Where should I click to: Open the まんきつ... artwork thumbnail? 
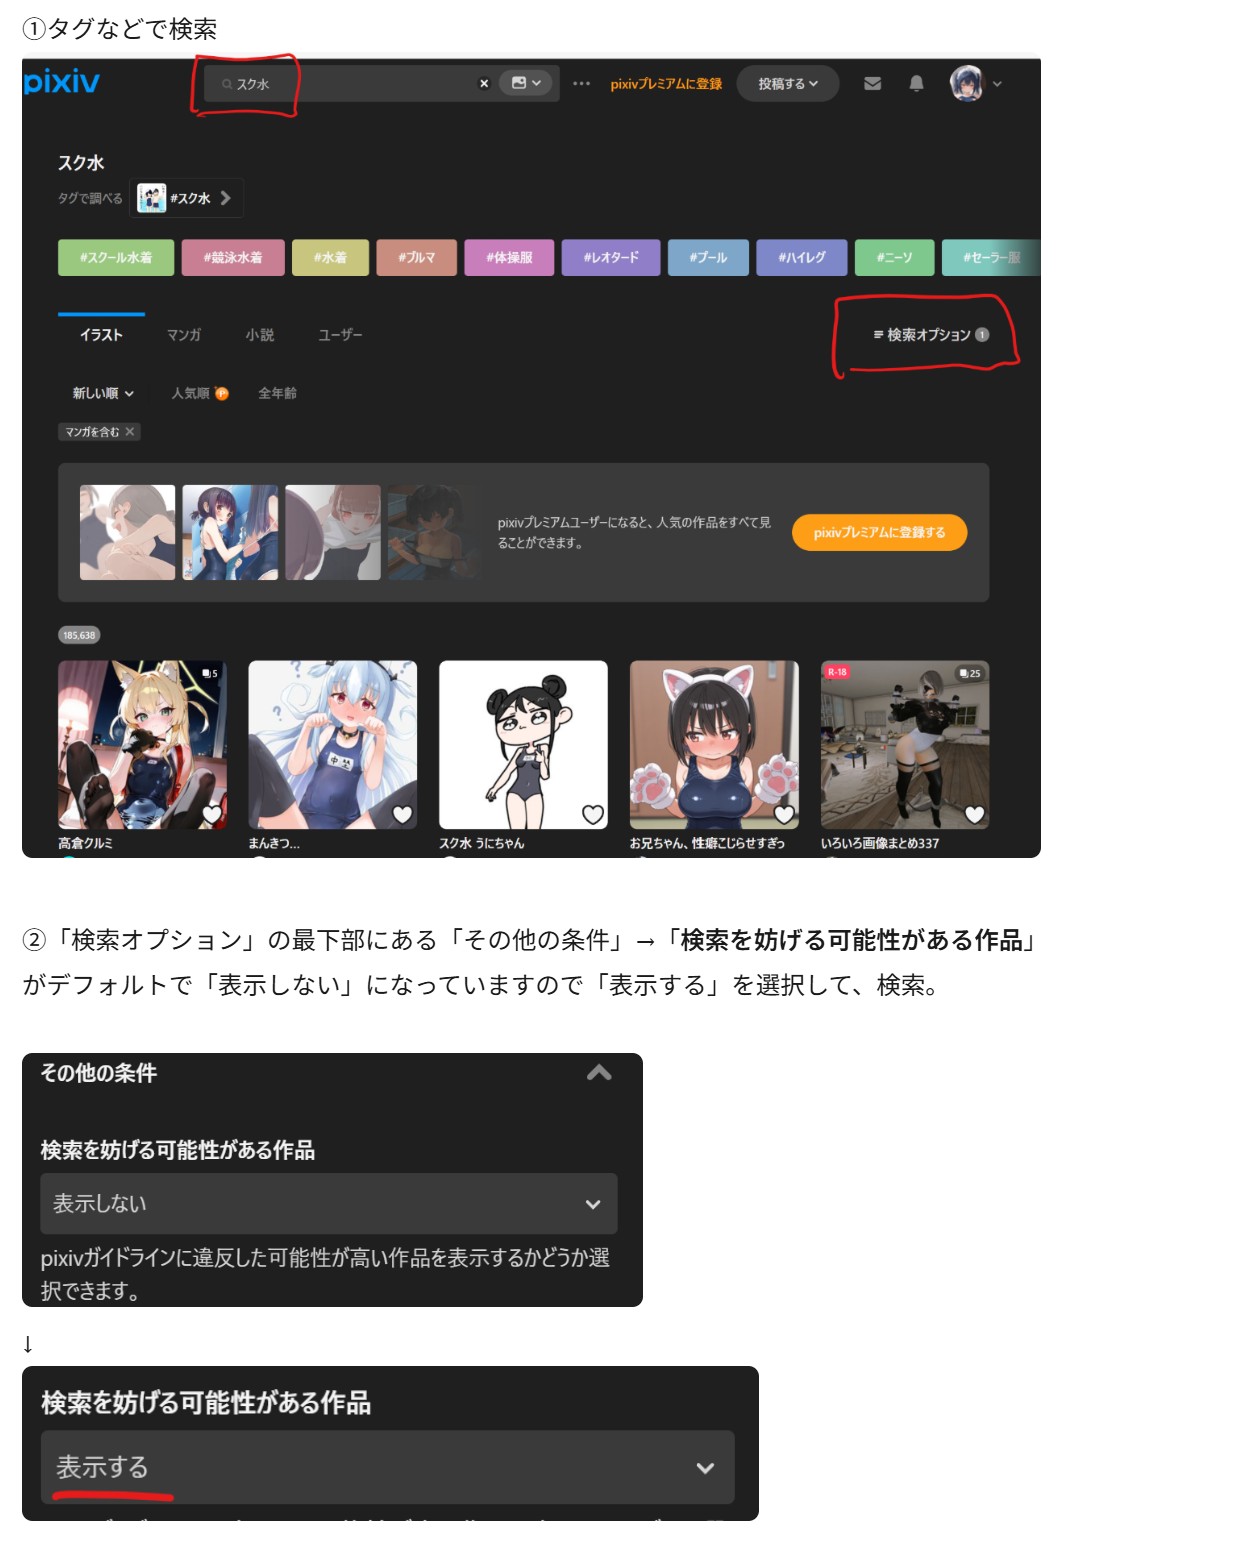point(333,745)
